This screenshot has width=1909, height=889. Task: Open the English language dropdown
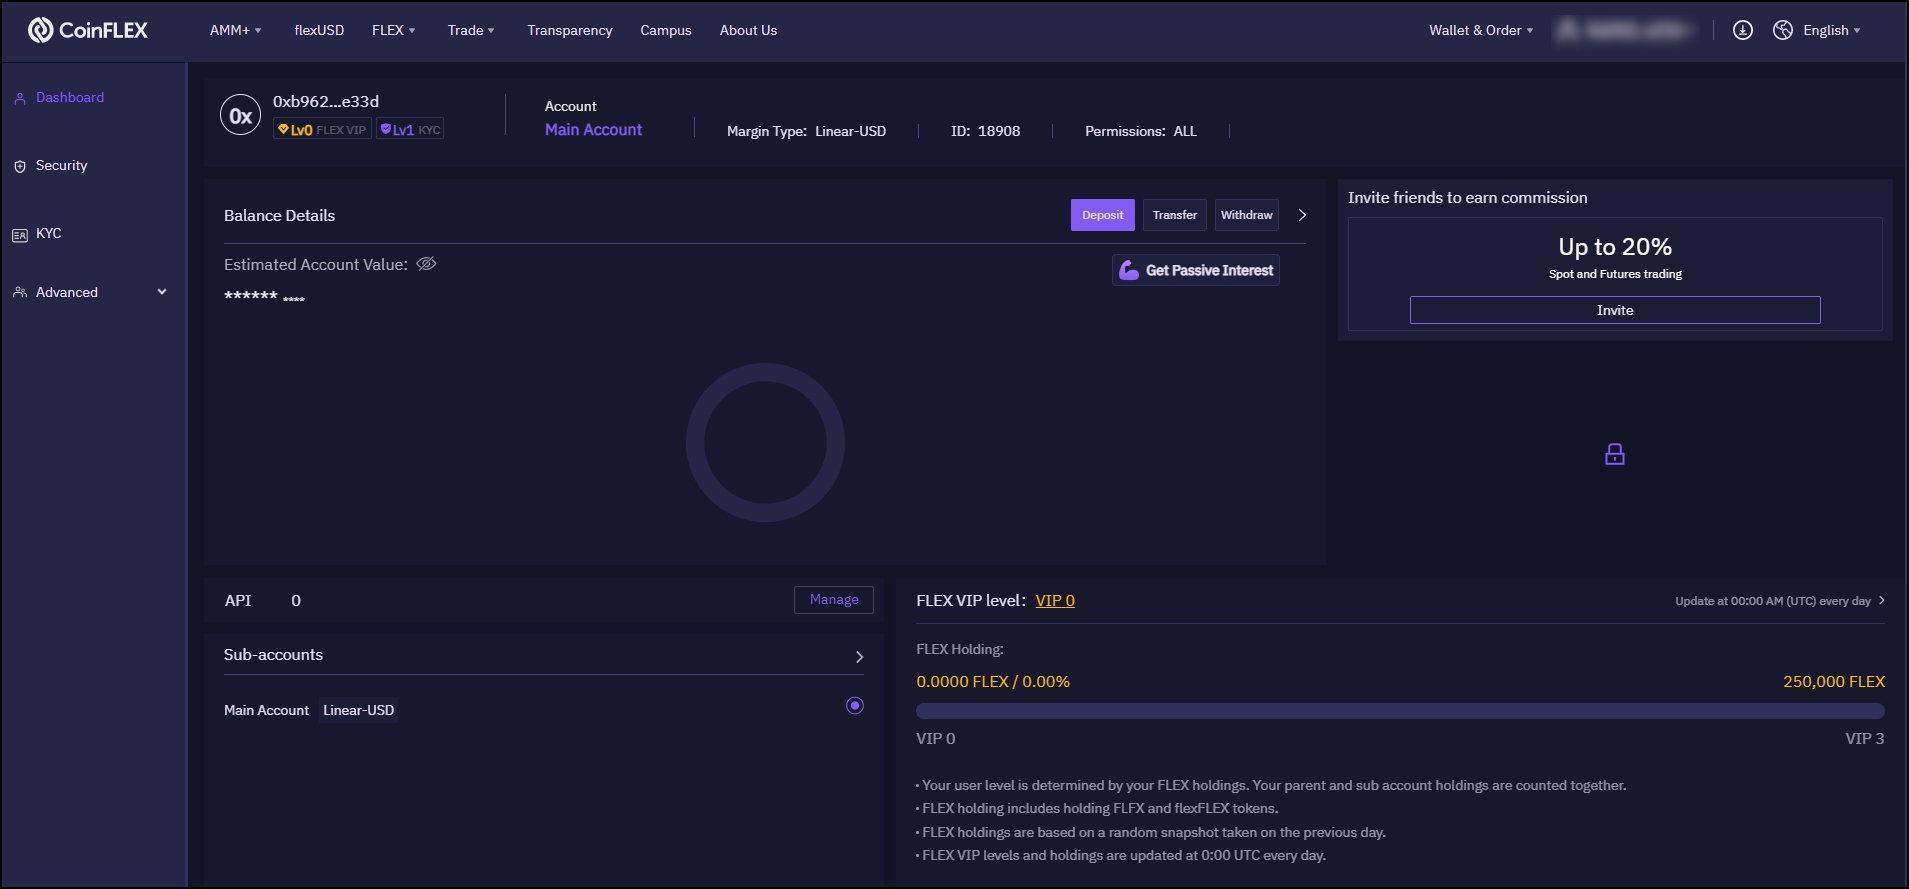[x=1832, y=30]
